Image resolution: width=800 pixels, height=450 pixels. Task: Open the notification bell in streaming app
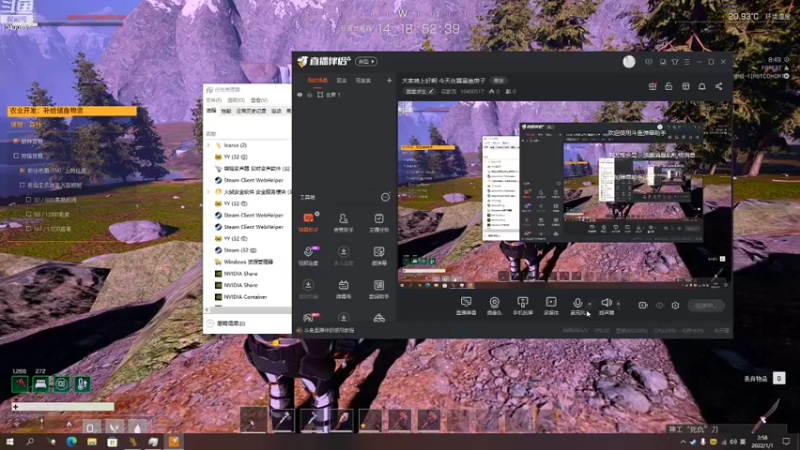point(702,86)
